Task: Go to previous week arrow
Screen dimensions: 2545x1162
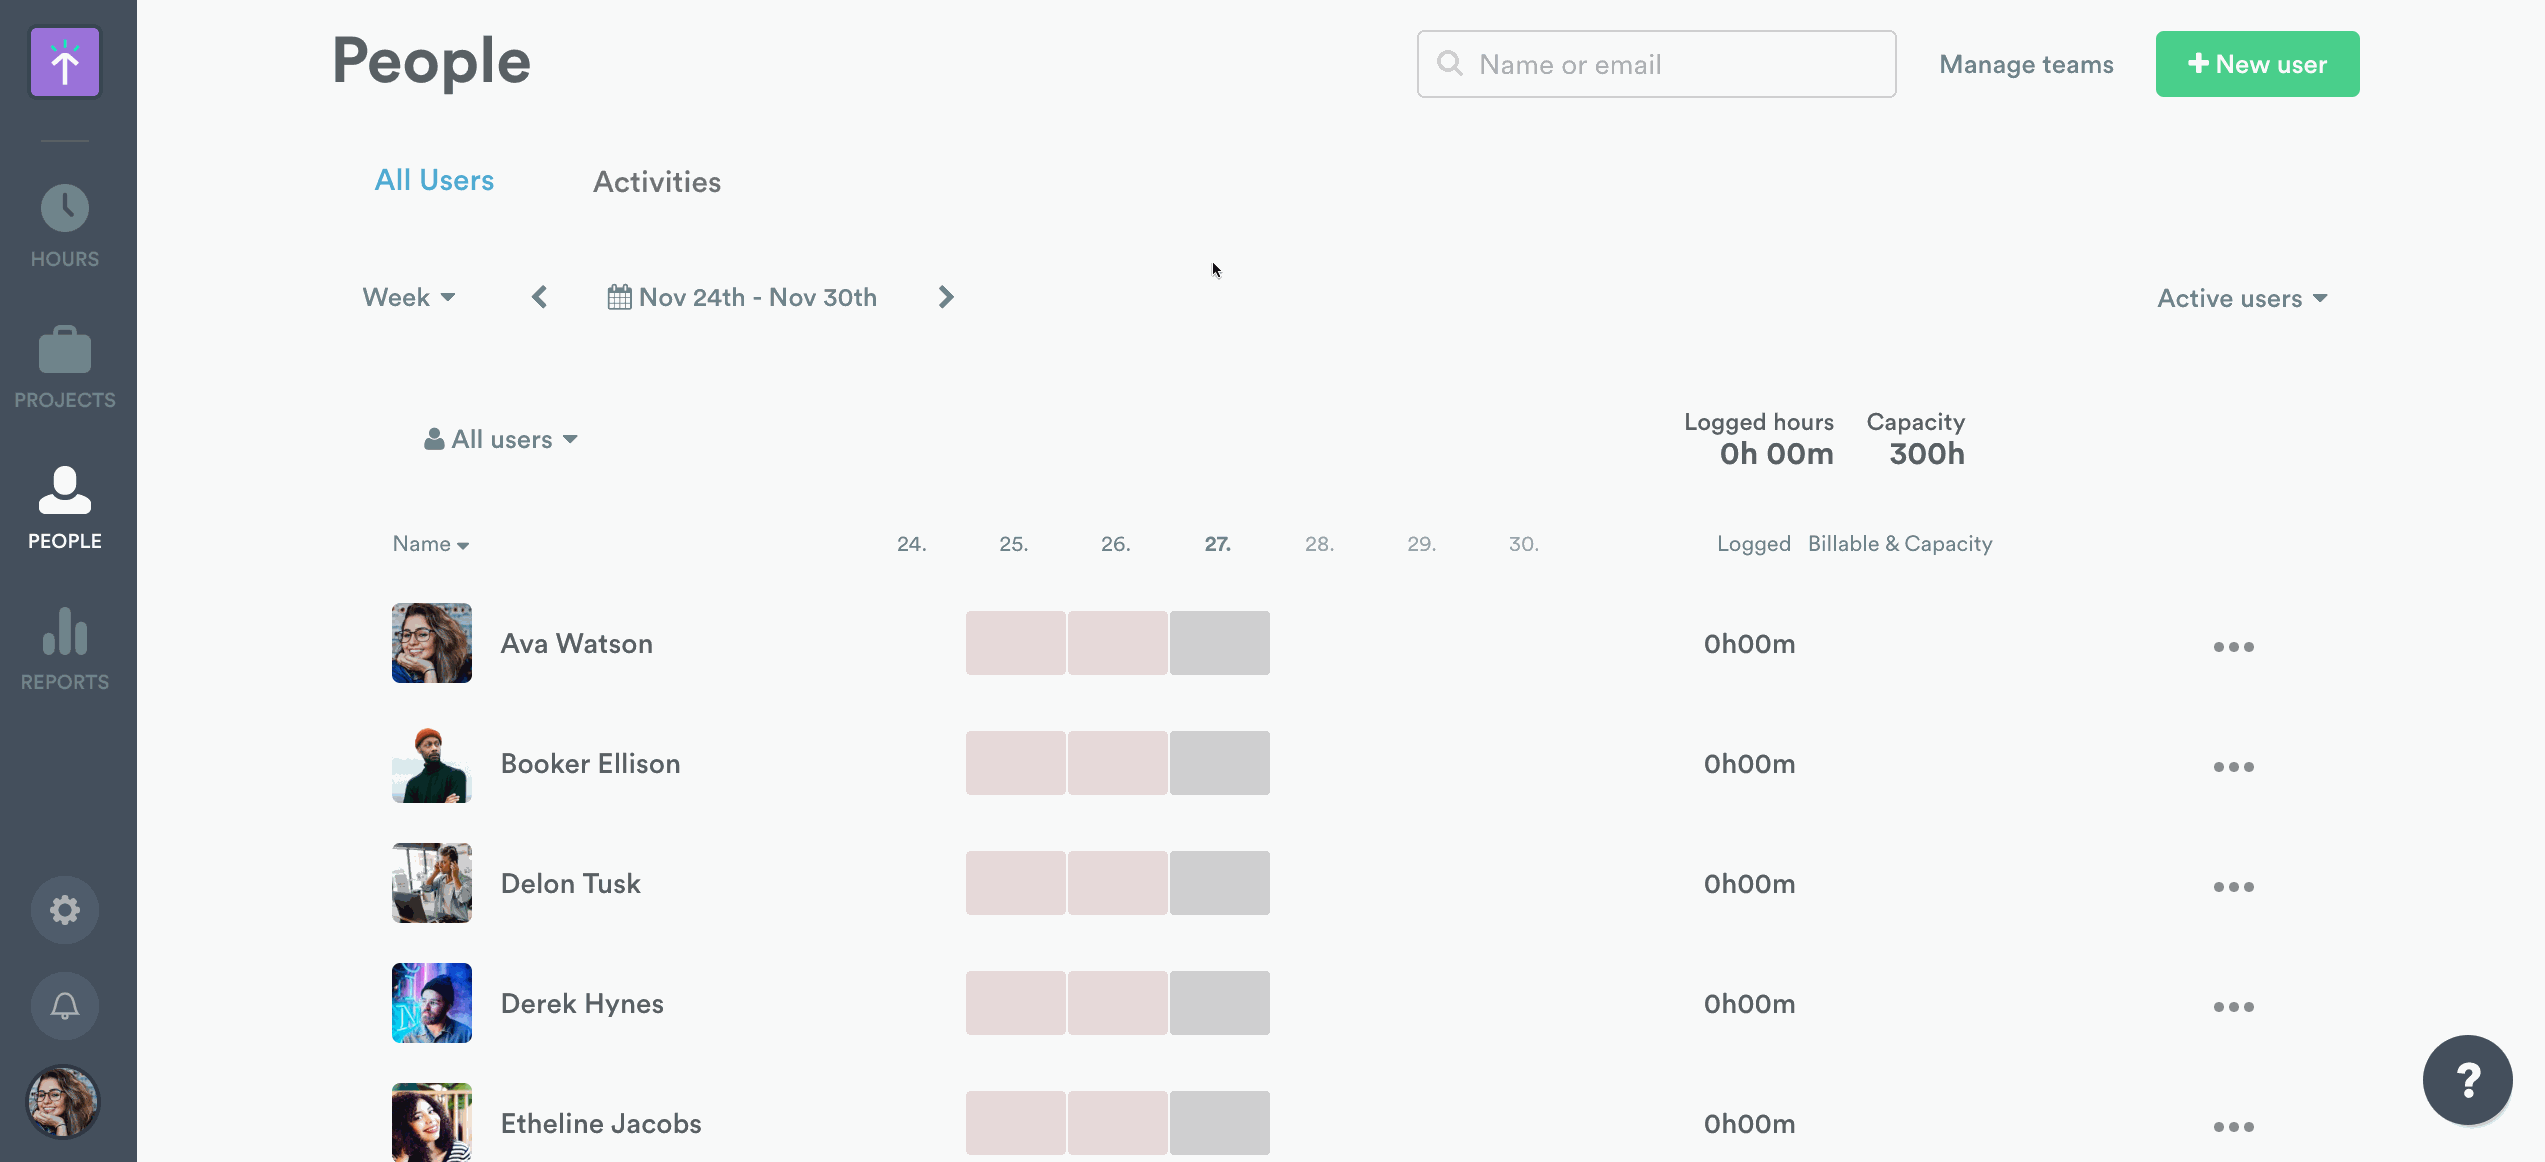Action: 540,298
